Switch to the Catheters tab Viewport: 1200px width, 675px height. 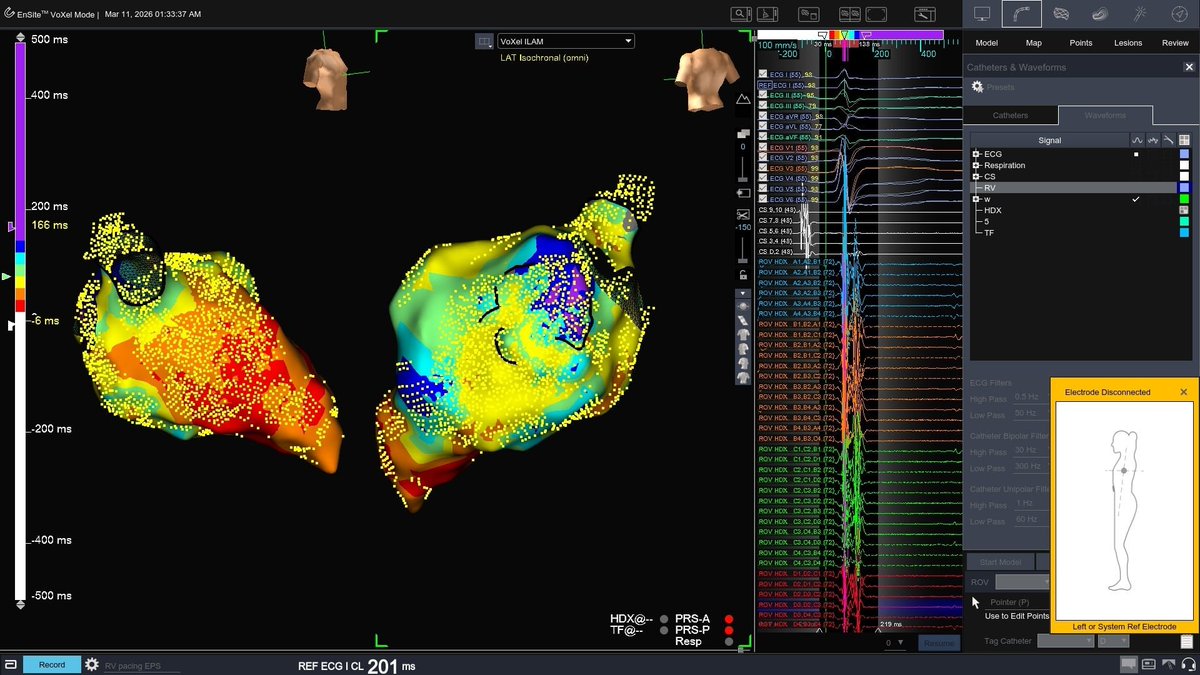tap(1010, 115)
